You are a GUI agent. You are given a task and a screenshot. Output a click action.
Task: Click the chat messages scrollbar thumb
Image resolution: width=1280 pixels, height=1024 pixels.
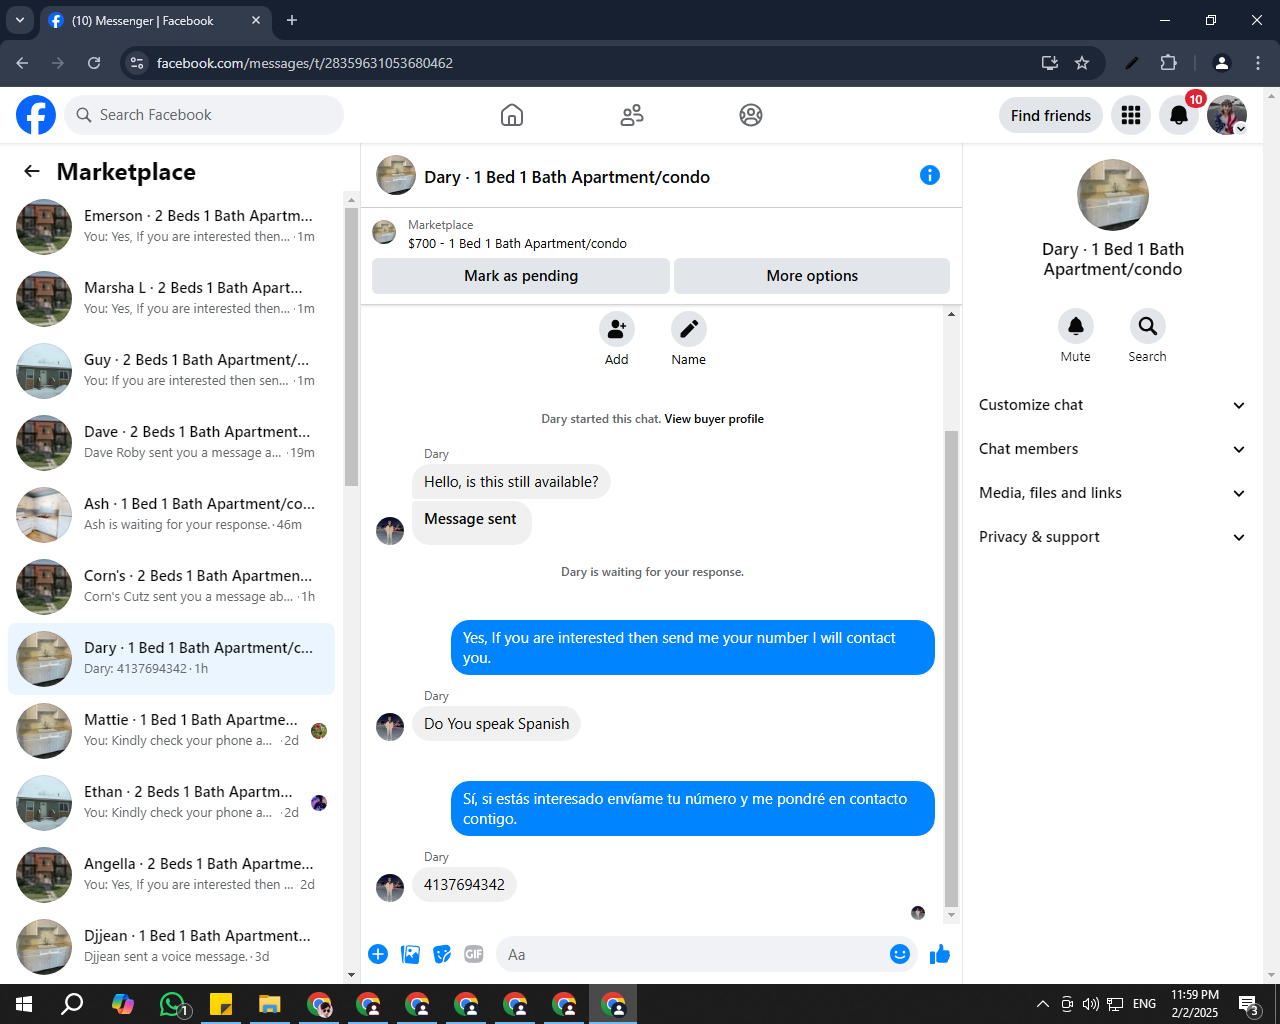tap(951, 668)
